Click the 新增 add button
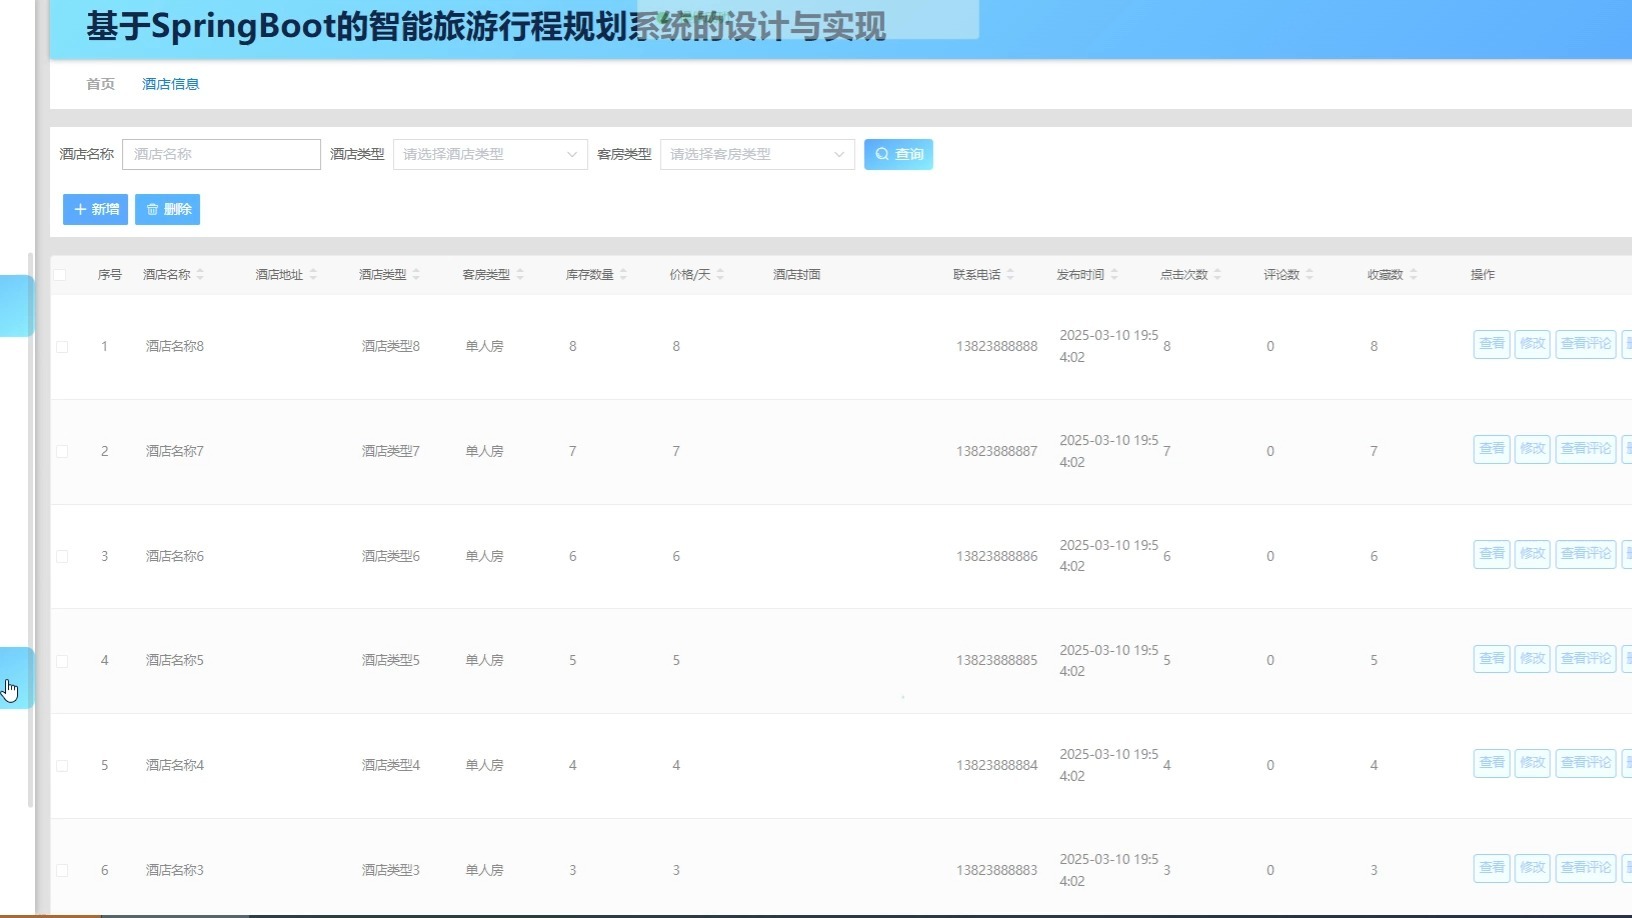This screenshot has height=918, width=1632. [x=95, y=209]
